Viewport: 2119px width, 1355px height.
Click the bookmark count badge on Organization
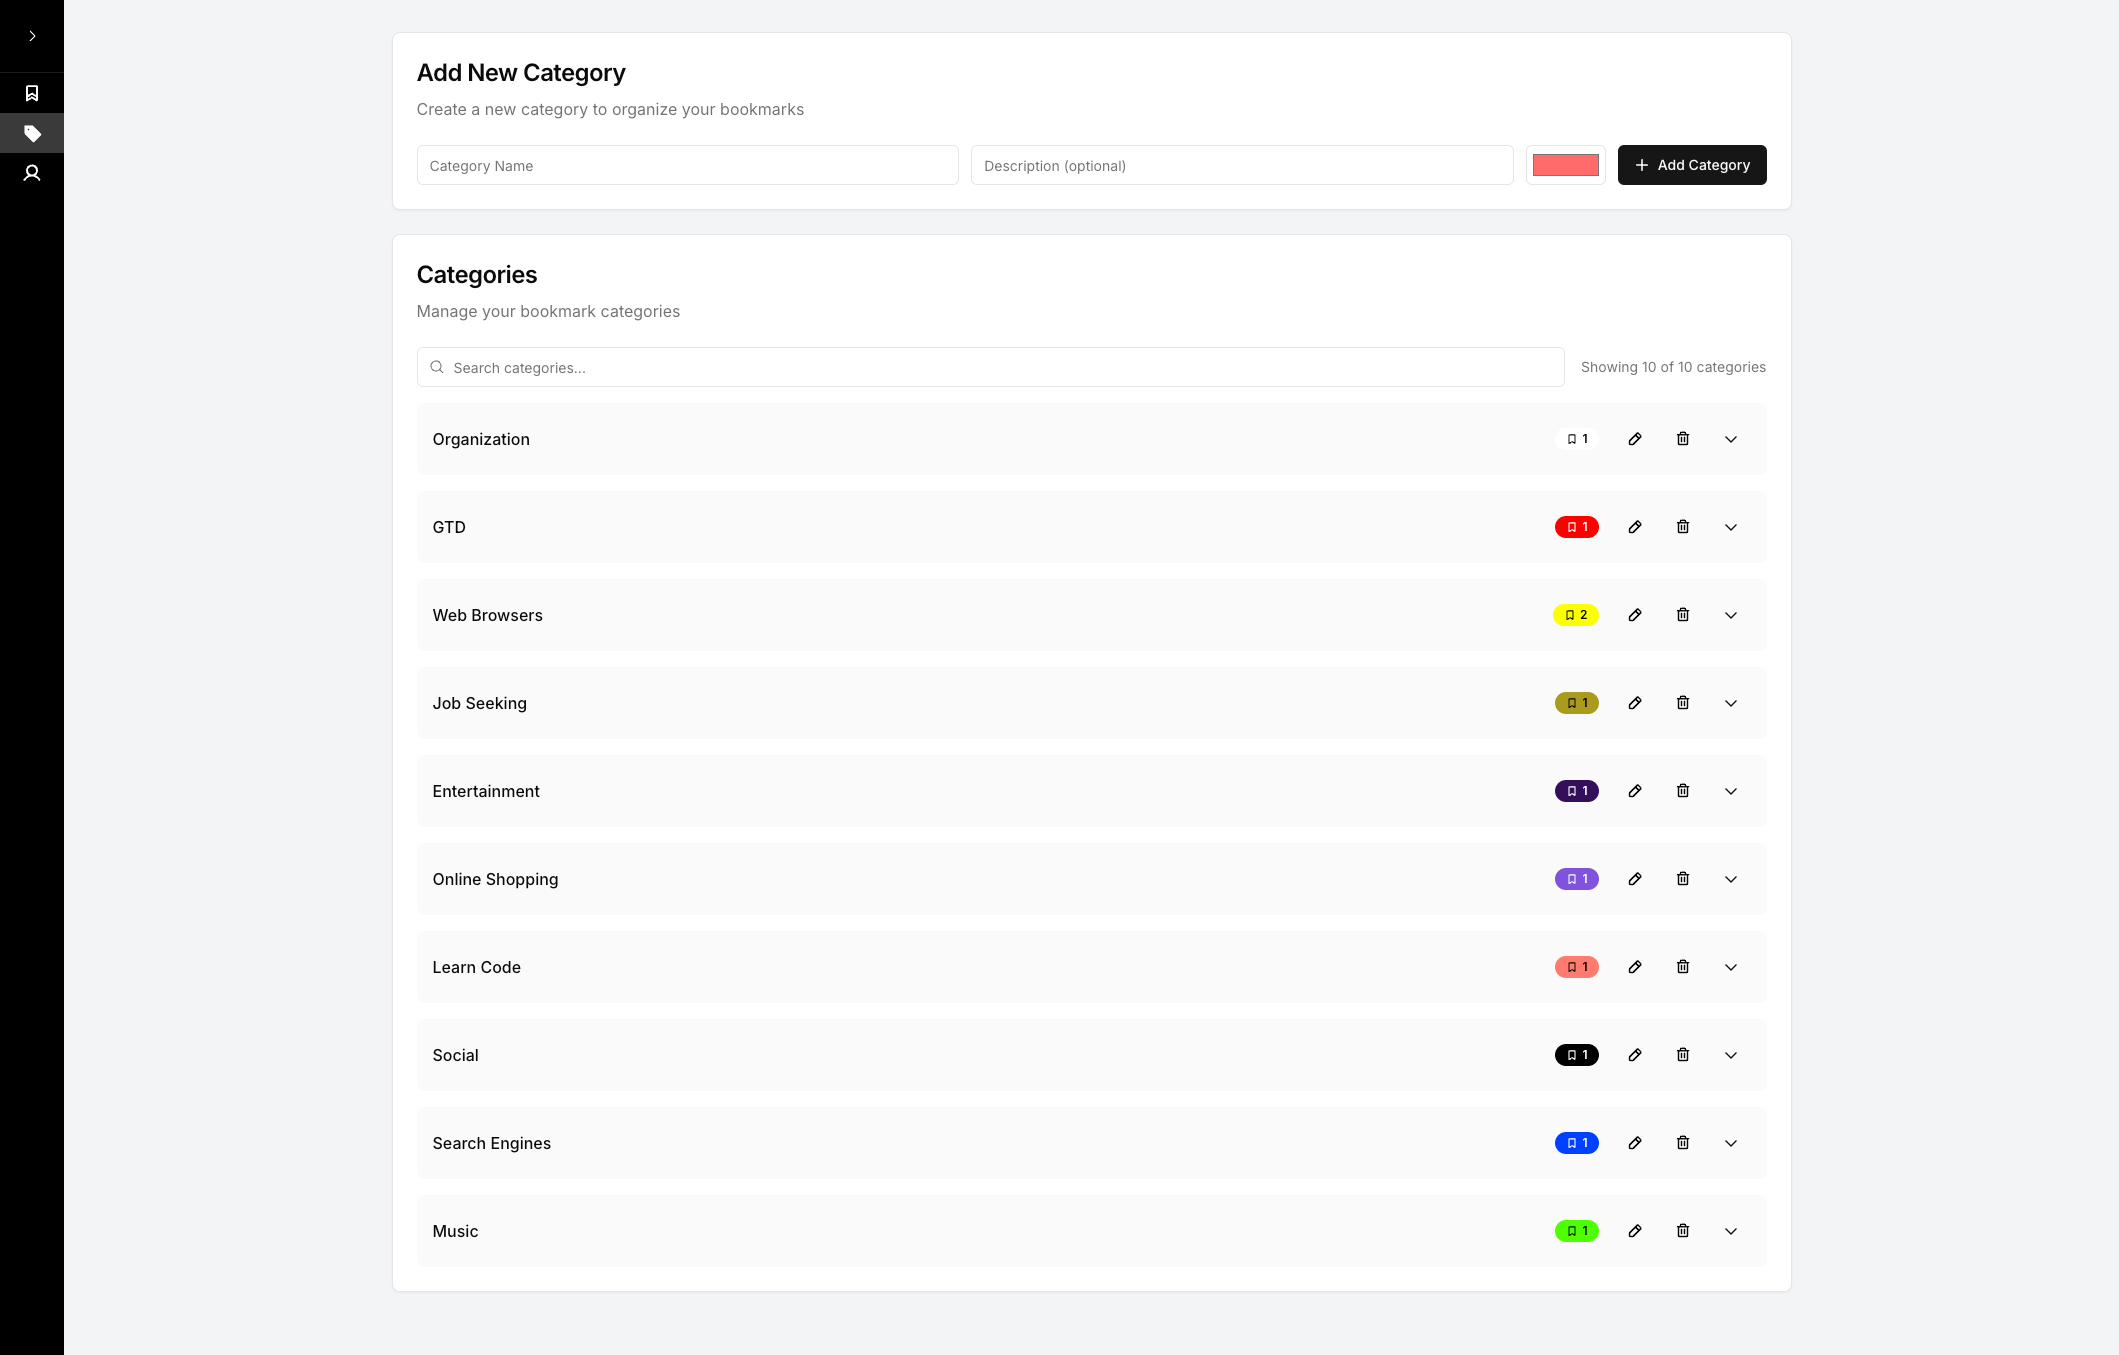(x=1576, y=438)
